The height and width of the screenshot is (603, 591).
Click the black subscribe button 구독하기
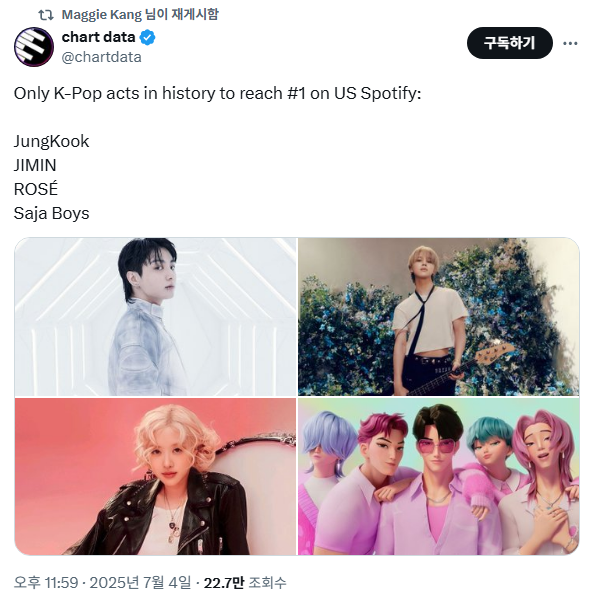[x=509, y=43]
